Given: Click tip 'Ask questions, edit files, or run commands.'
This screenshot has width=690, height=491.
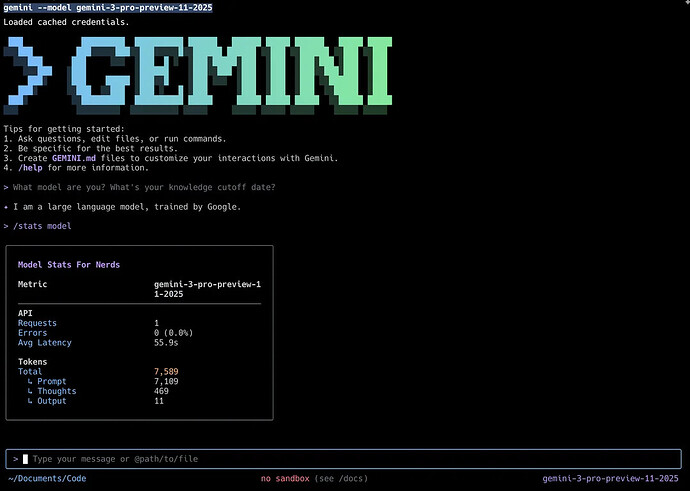Looking at the screenshot, I should 122,139.
